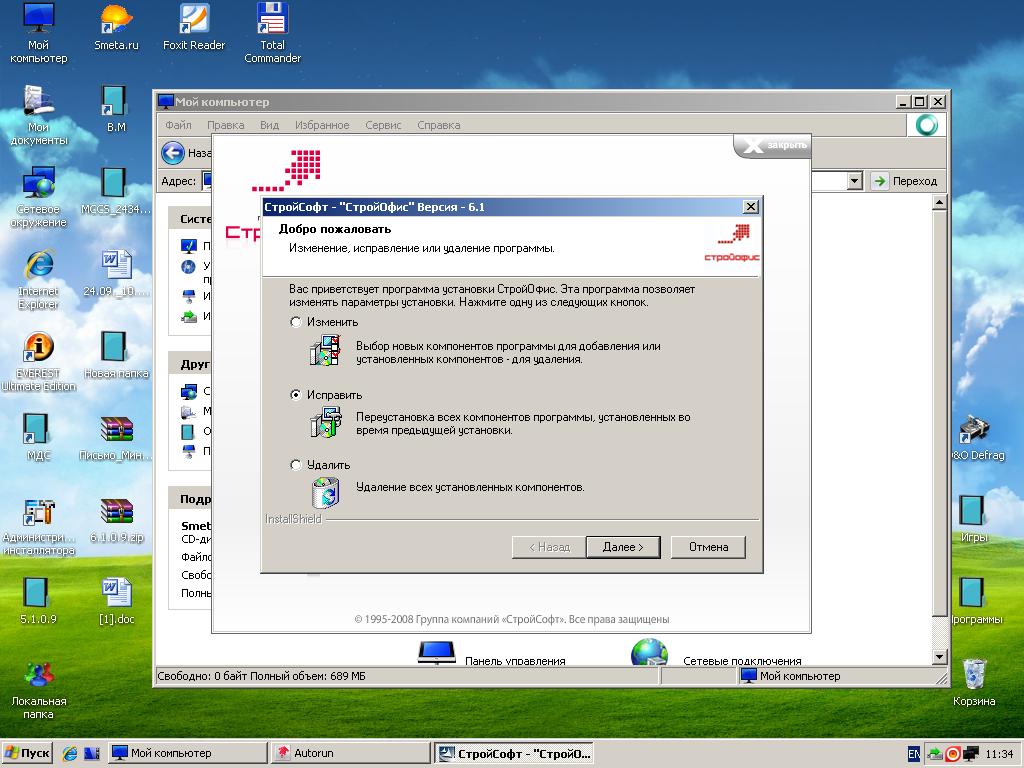
Task: Click the Переход button next to the address bar
Action: click(x=905, y=181)
